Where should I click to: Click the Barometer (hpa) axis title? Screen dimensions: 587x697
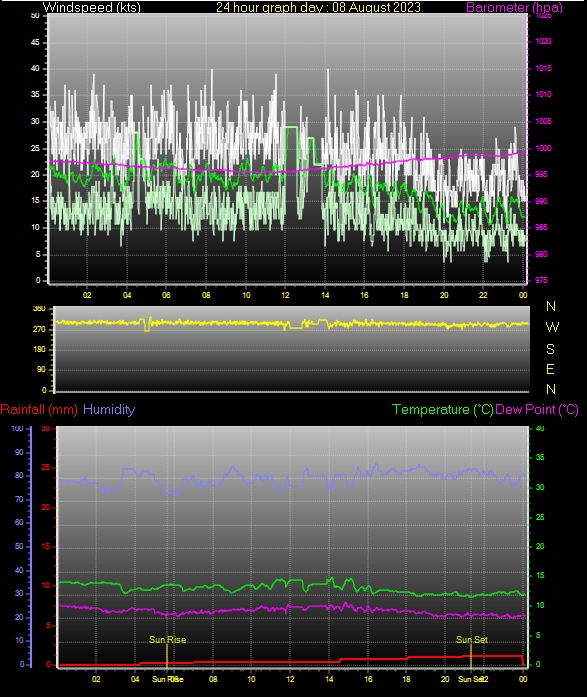tap(514, 7)
